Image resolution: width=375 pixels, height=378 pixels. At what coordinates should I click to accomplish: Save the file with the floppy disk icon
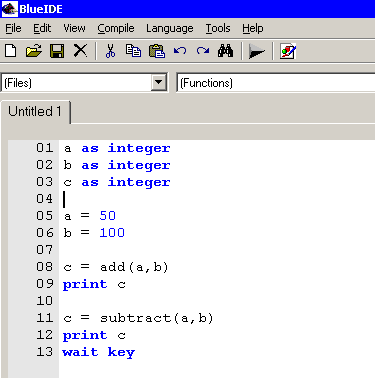(x=57, y=51)
